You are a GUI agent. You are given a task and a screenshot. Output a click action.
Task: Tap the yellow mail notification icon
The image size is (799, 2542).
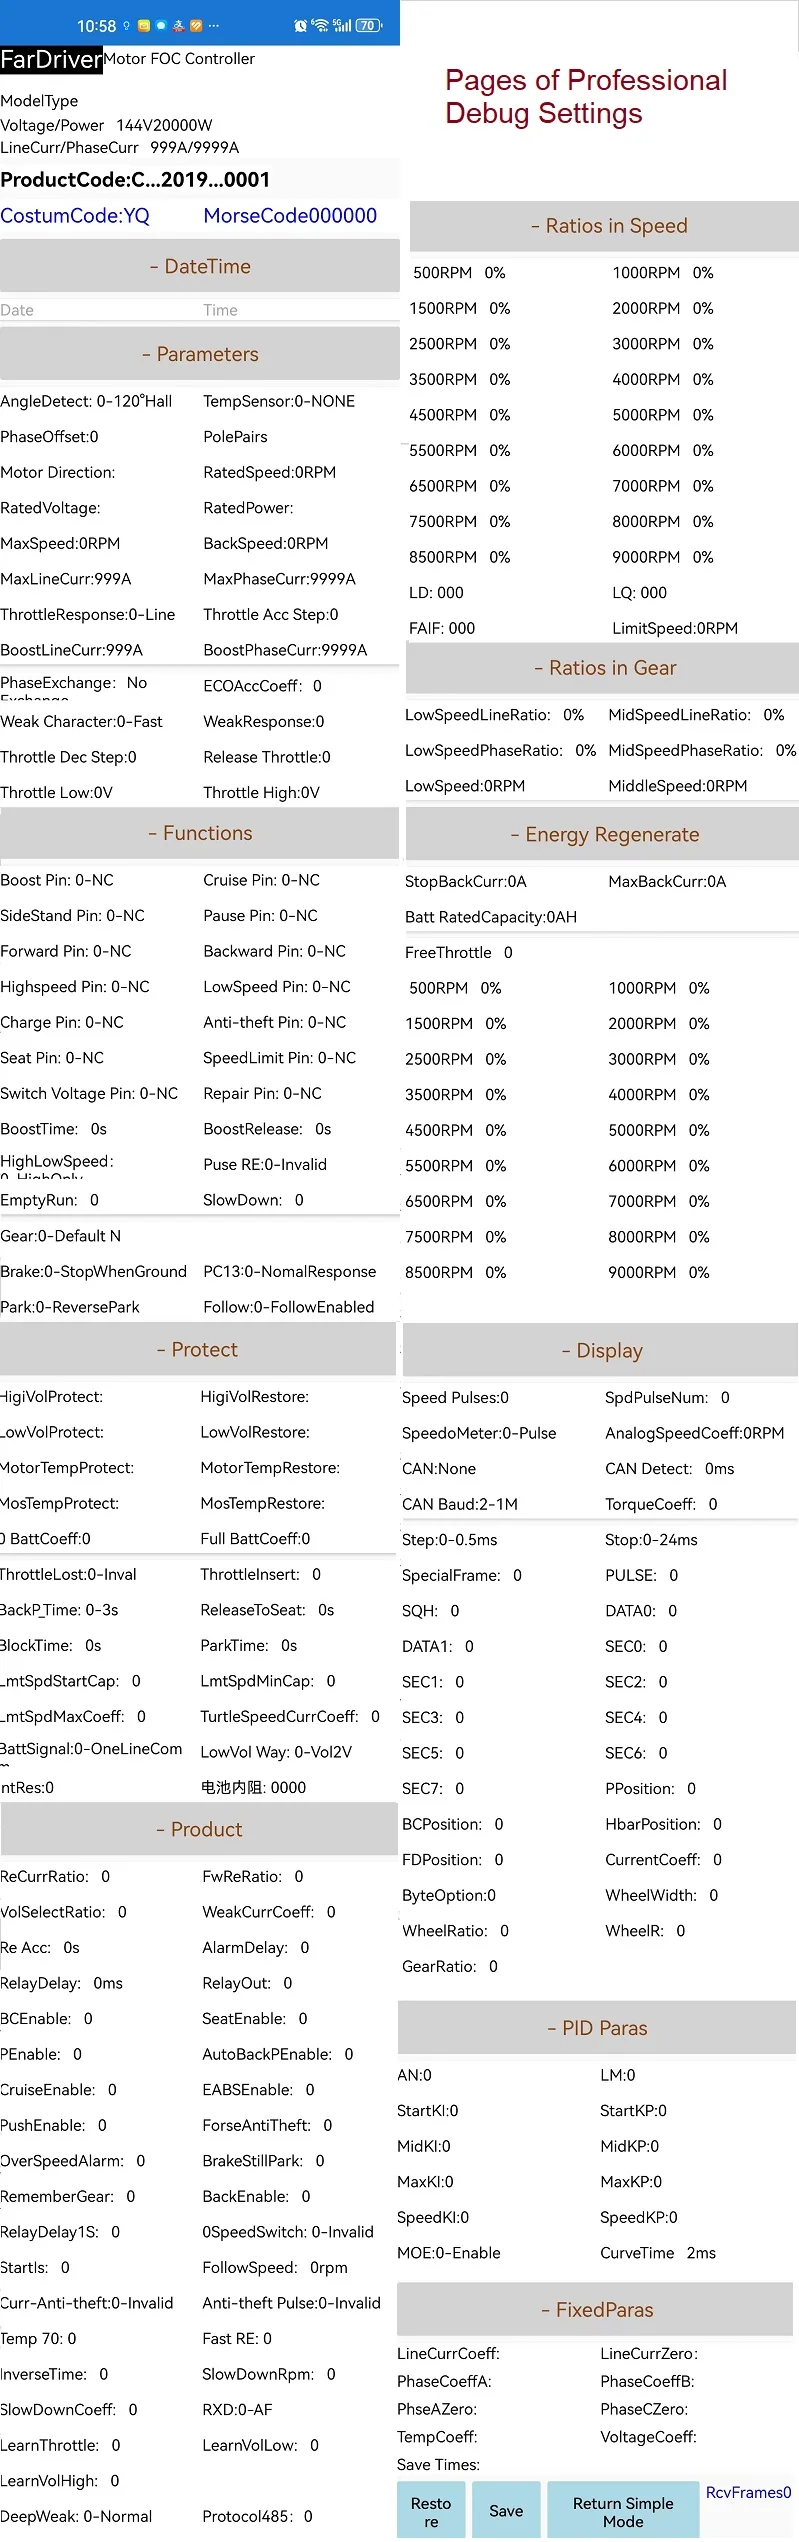coord(144,26)
